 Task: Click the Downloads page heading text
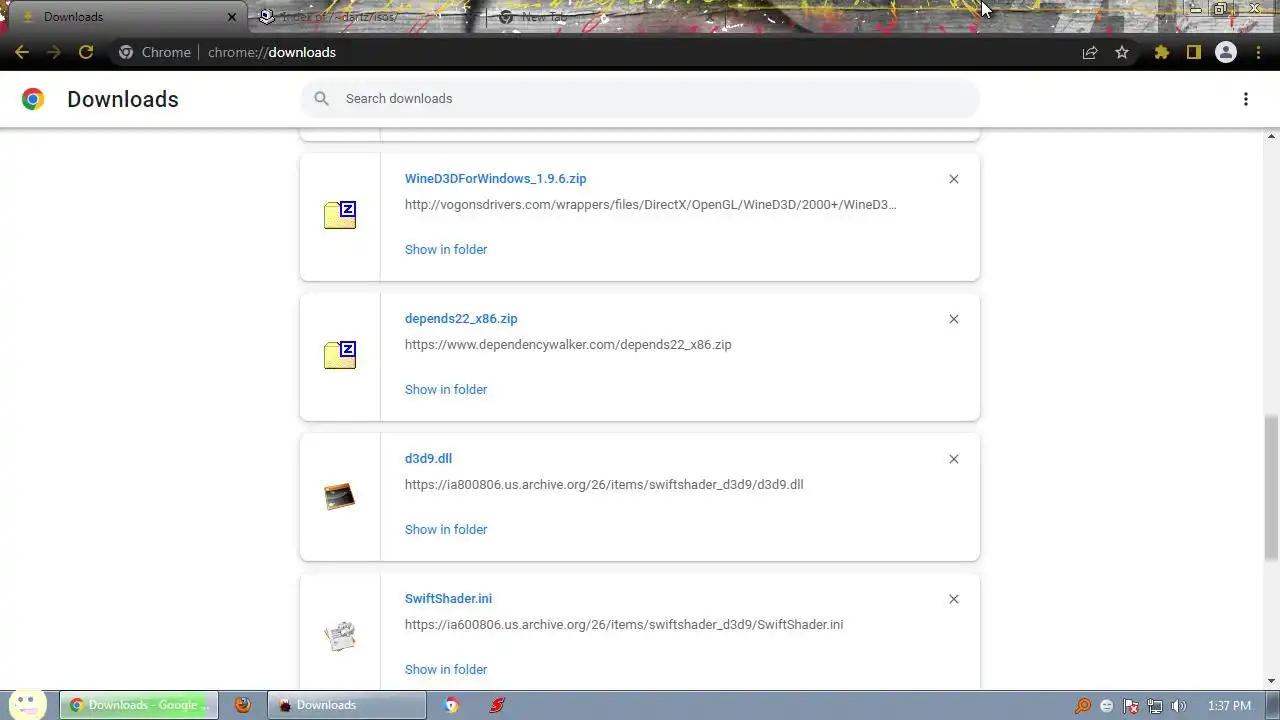click(x=123, y=99)
